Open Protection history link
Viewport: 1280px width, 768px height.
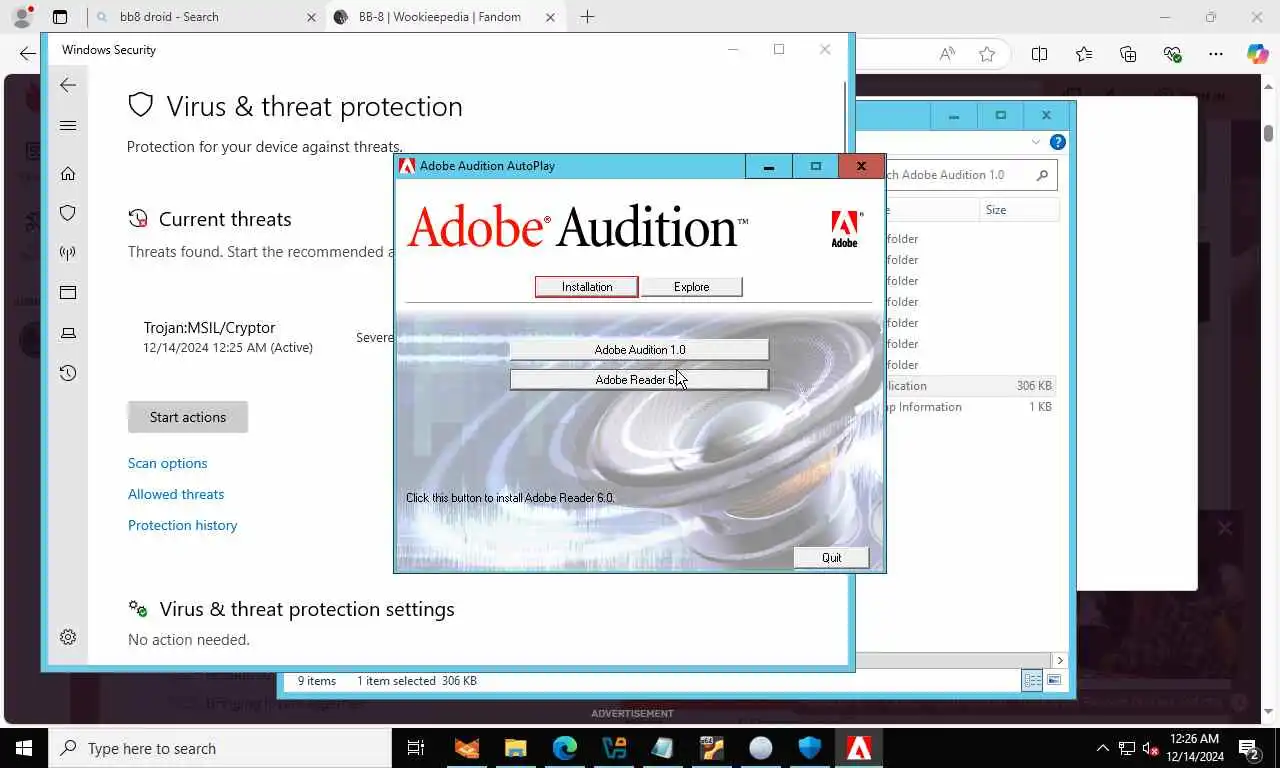point(183,525)
